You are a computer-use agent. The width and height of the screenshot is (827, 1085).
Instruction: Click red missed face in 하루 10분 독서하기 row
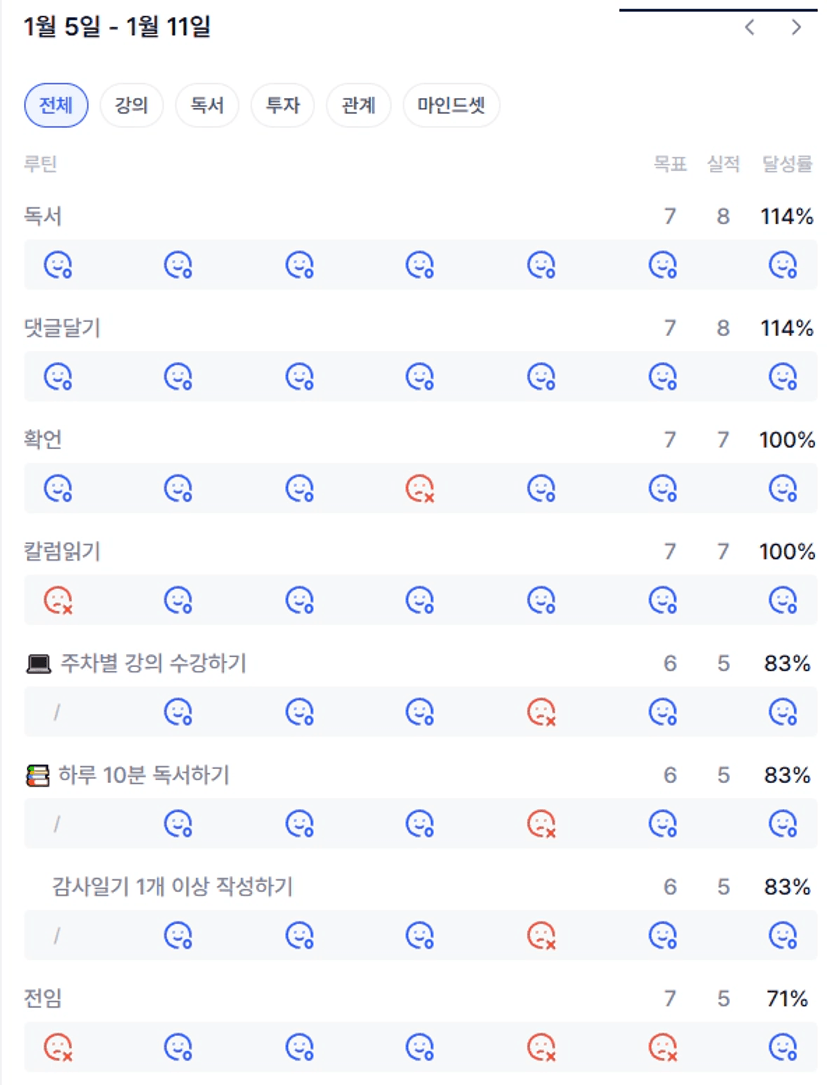[x=541, y=825]
